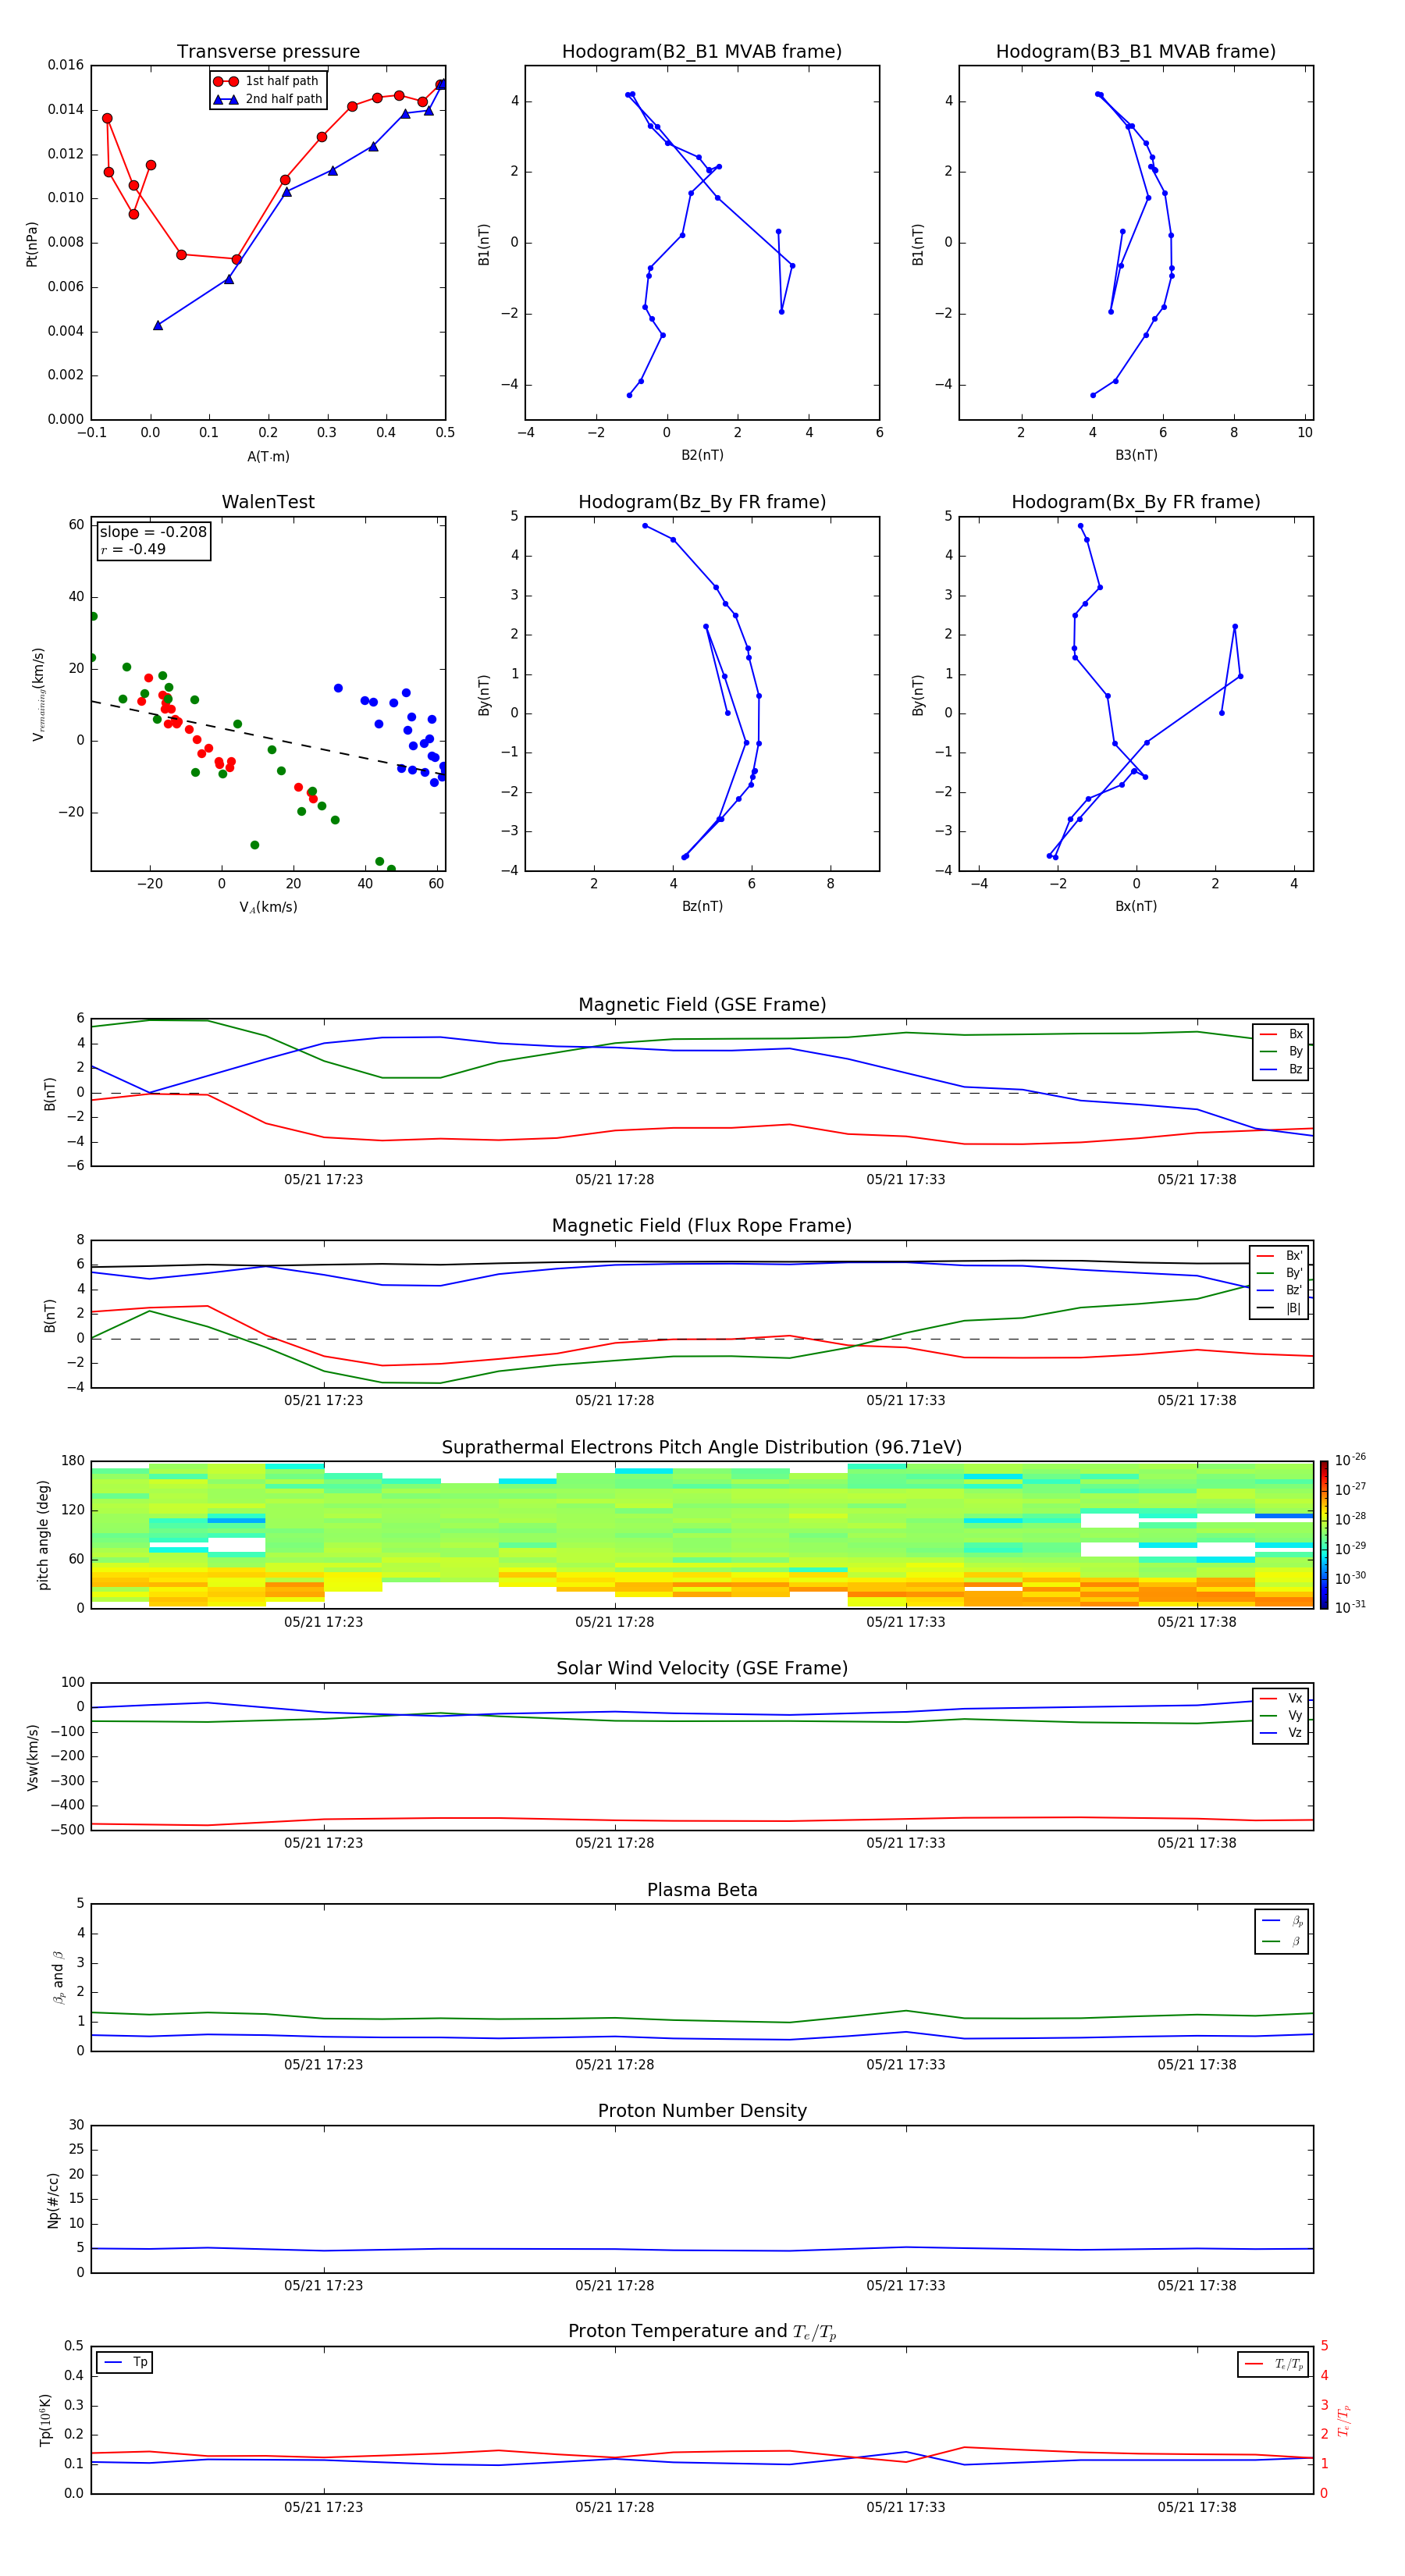Click the 'Hodogram(B2_B1 MVAB frame)' title

(702, 52)
